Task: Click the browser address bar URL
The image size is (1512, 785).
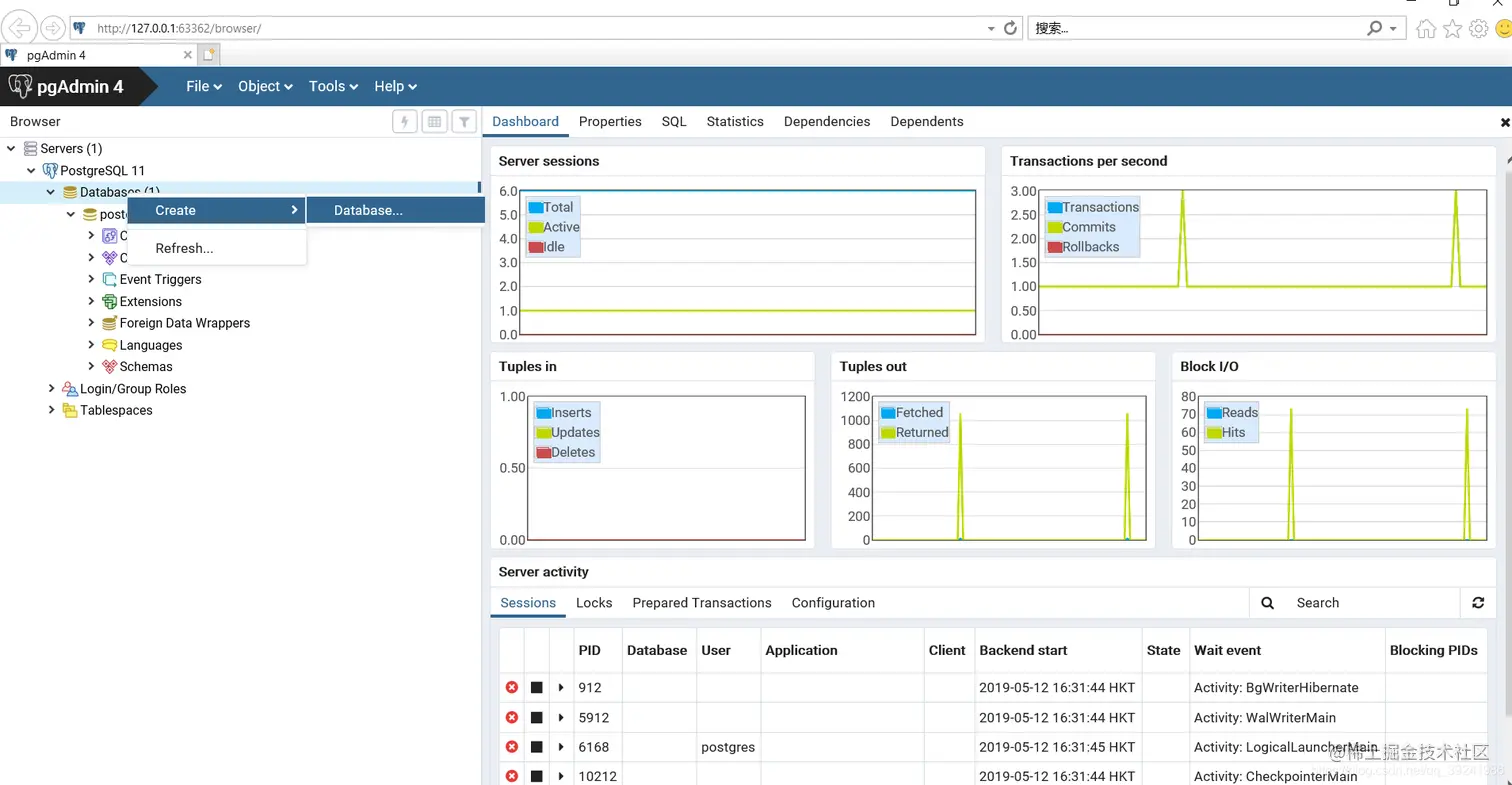Action: point(530,28)
